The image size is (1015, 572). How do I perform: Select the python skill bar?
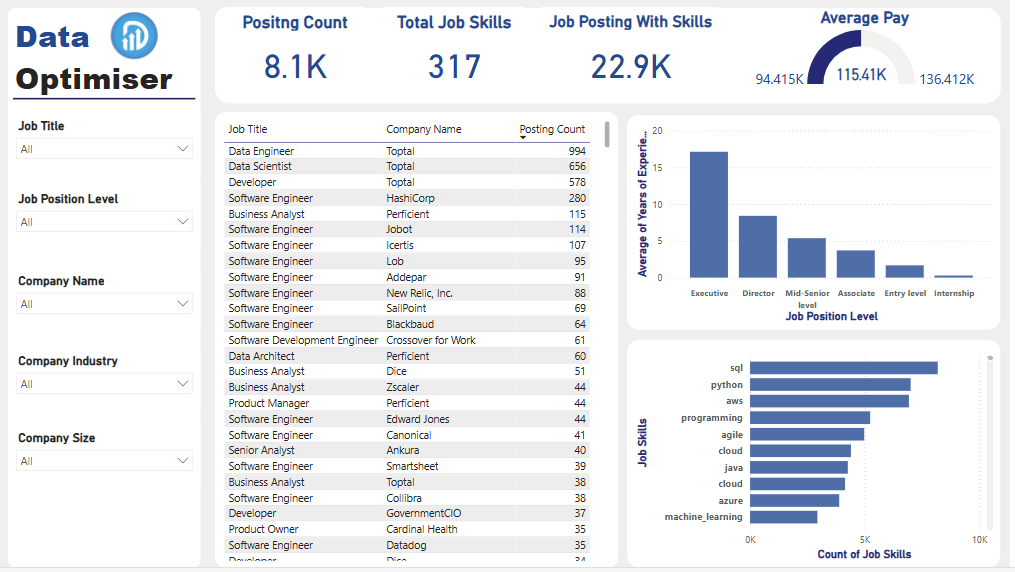click(x=830, y=384)
